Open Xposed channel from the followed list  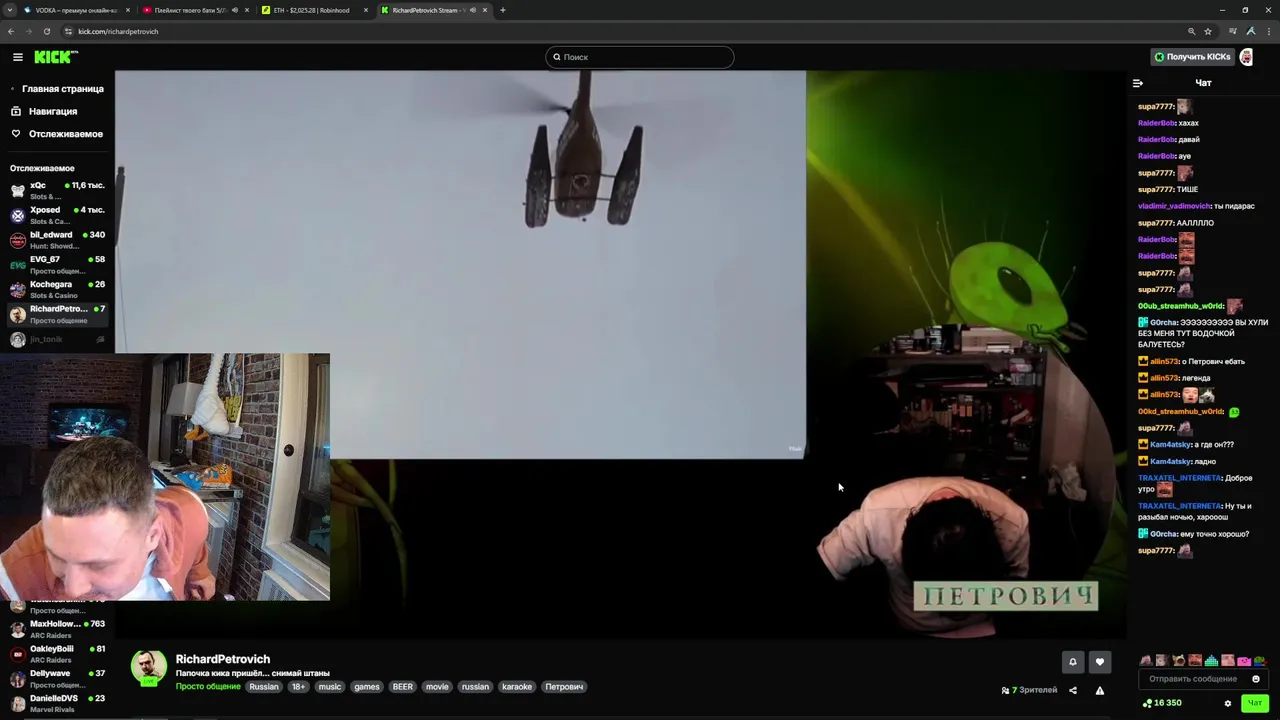[57, 215]
